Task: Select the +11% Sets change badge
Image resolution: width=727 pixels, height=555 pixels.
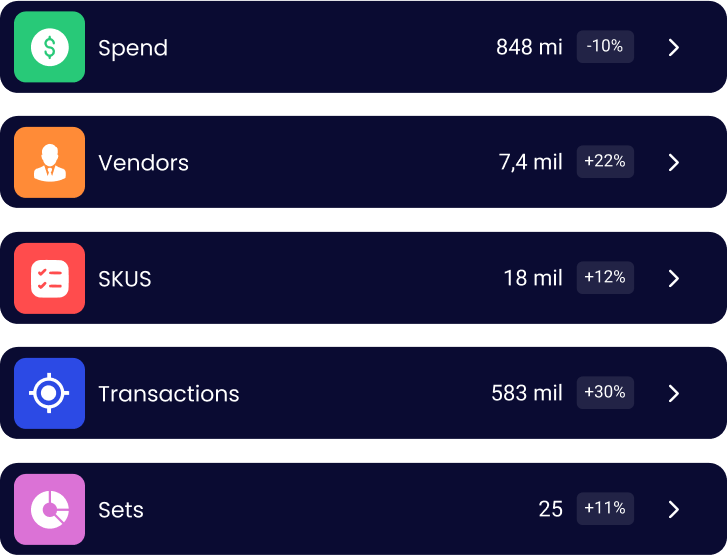Action: 605,508
